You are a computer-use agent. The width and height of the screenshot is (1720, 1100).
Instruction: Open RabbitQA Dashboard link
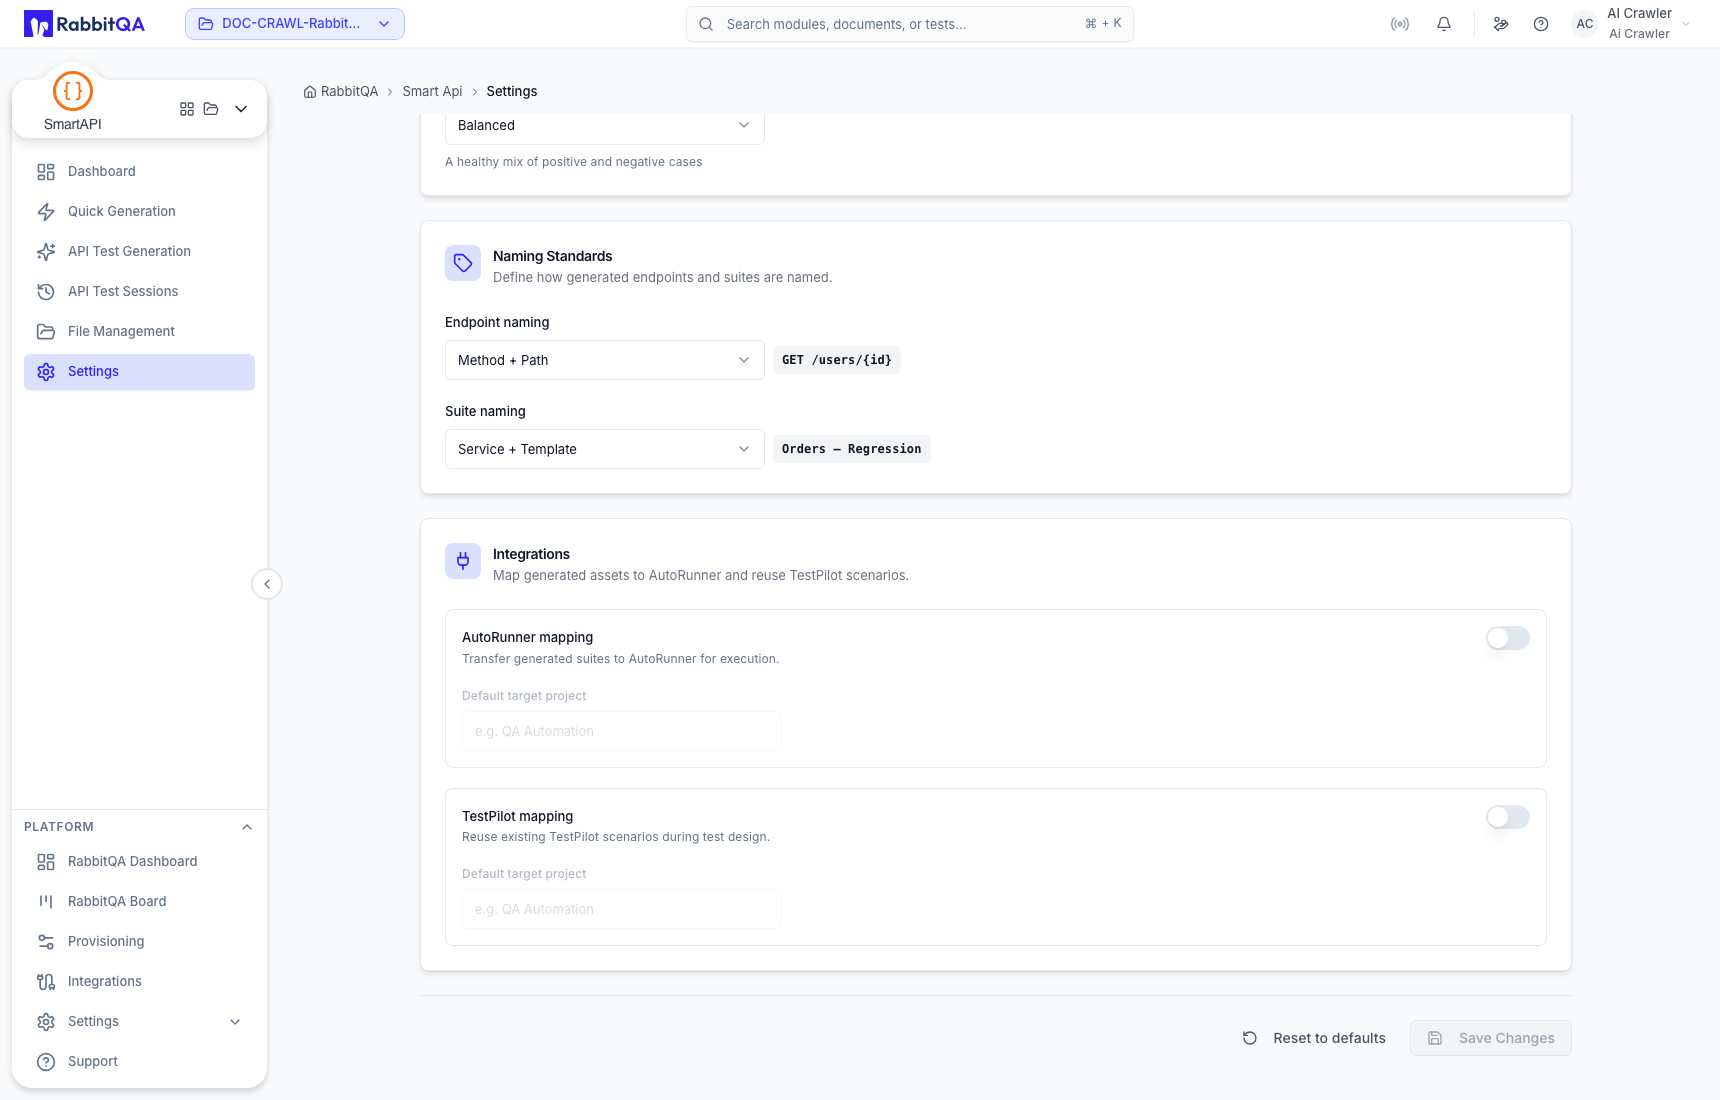(140, 862)
